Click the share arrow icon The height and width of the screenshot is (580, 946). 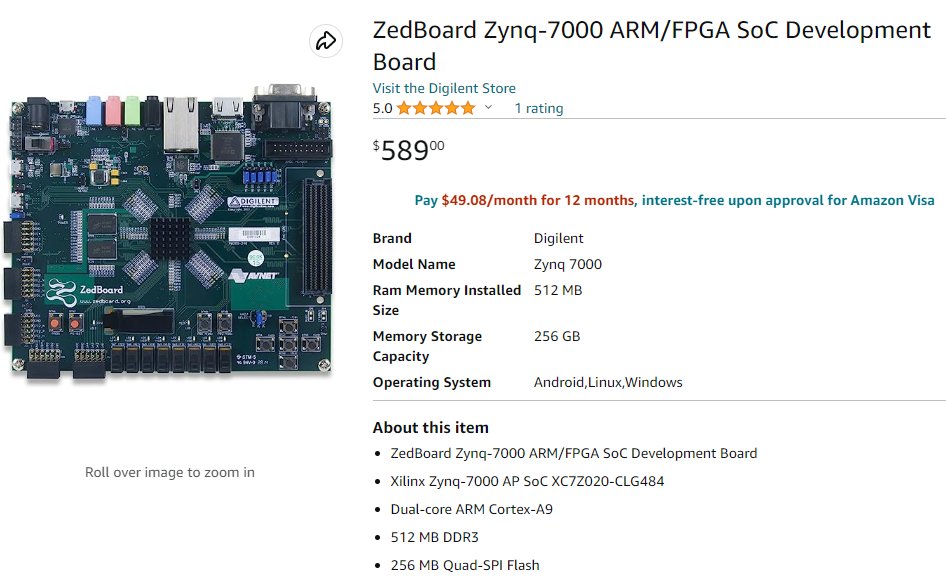tap(325, 41)
